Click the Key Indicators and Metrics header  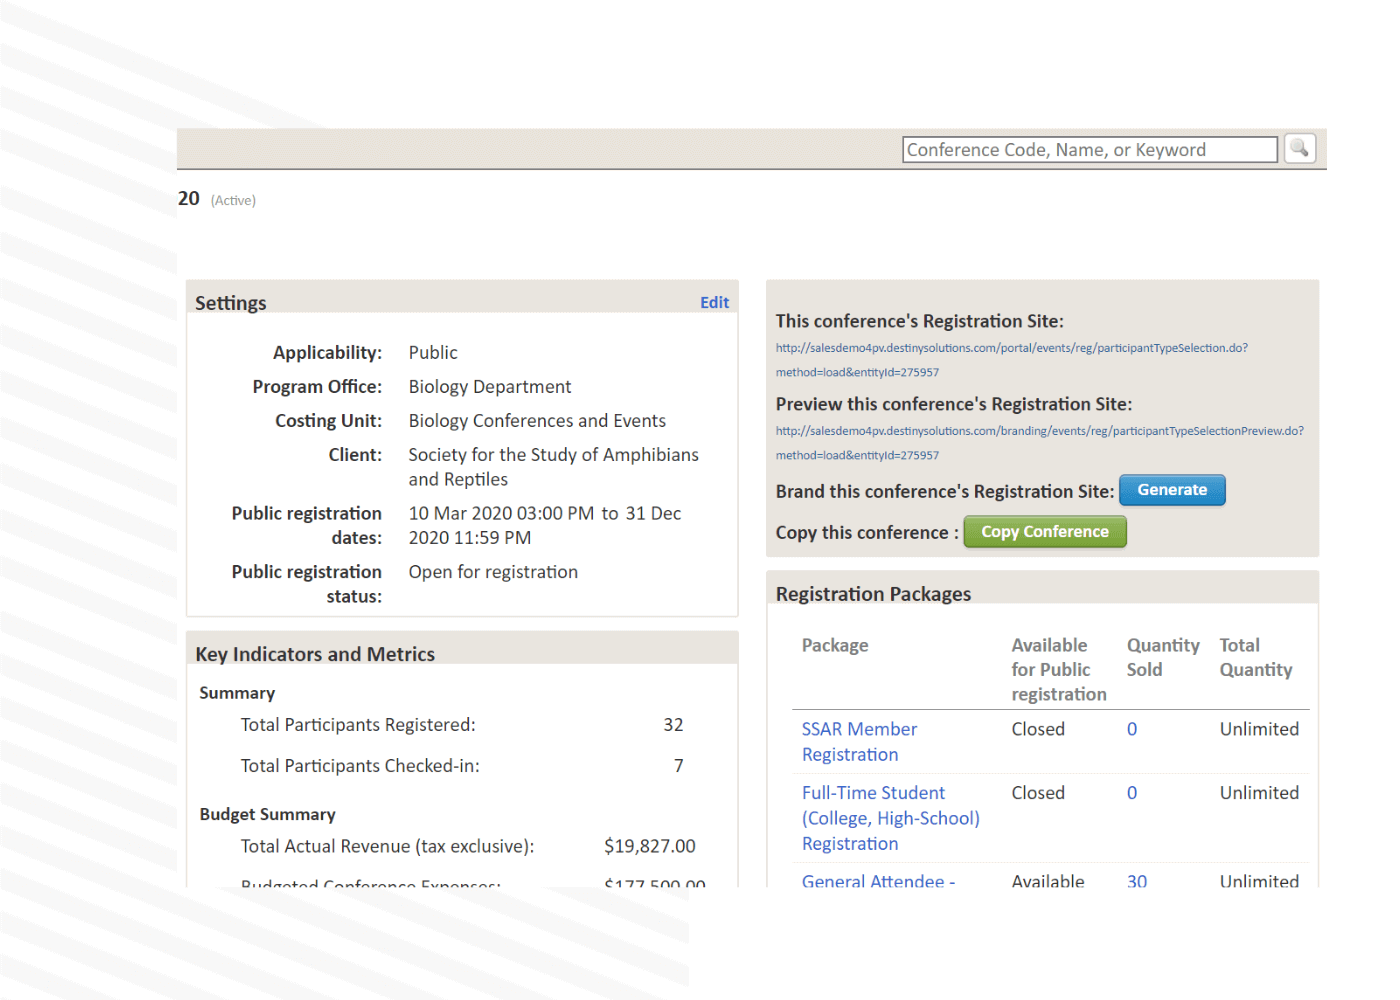click(315, 653)
